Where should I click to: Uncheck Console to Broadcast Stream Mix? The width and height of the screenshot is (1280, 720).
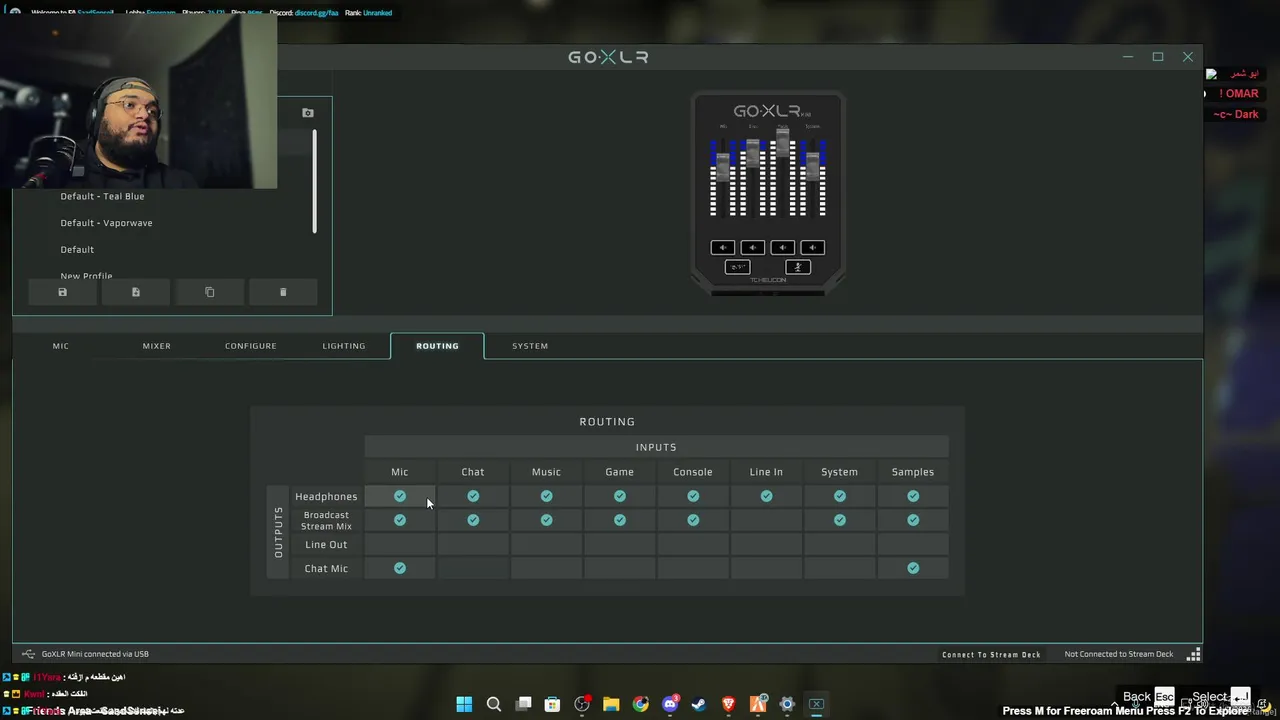click(693, 520)
